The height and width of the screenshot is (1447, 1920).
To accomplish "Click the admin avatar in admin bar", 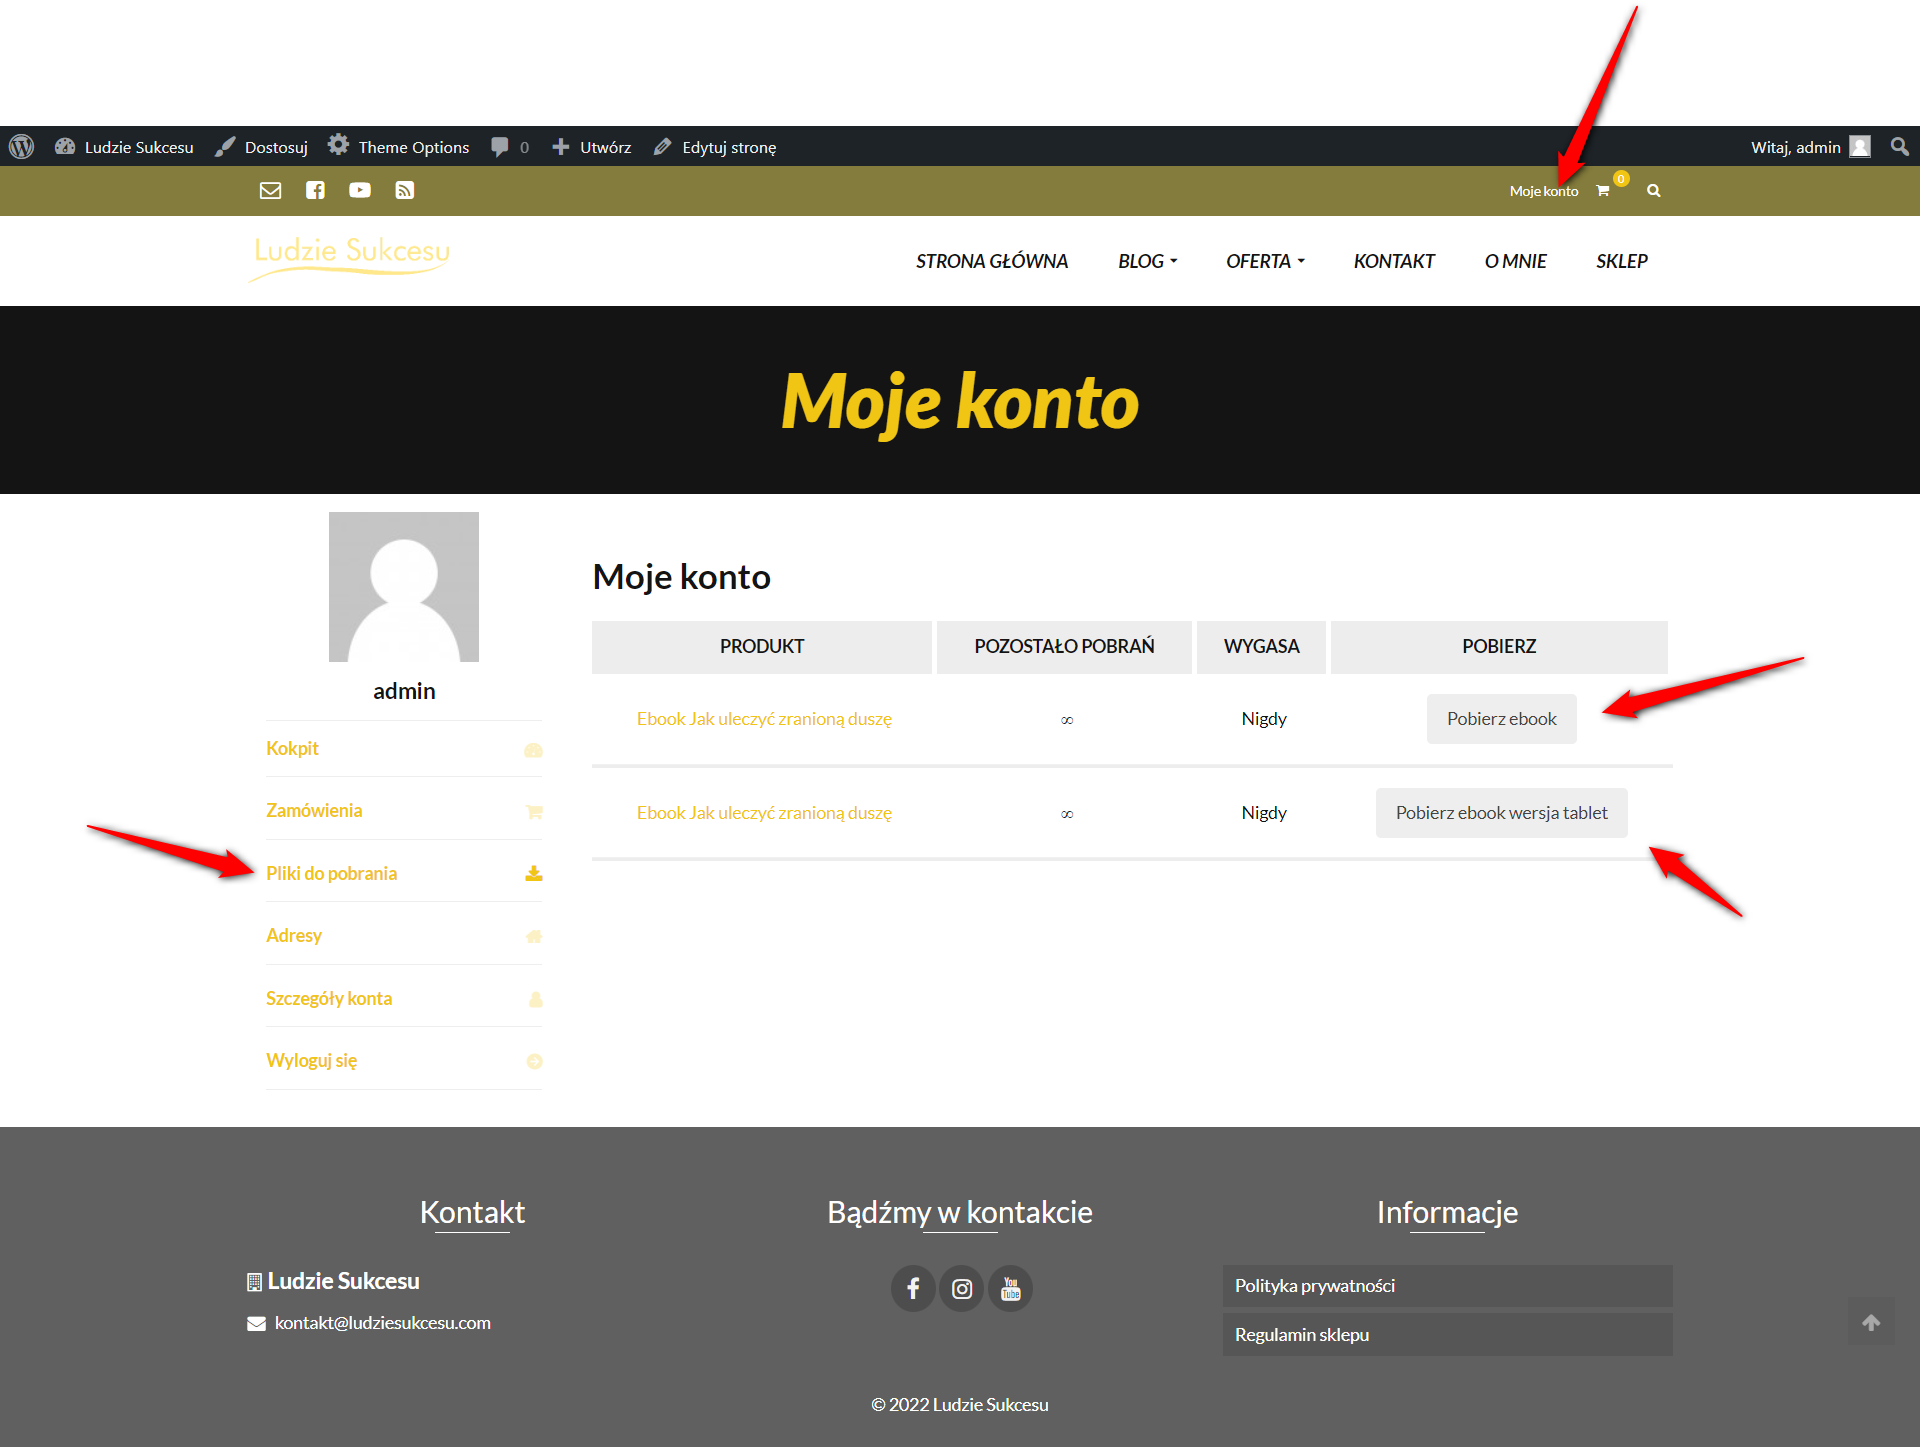I will pos(1860,147).
